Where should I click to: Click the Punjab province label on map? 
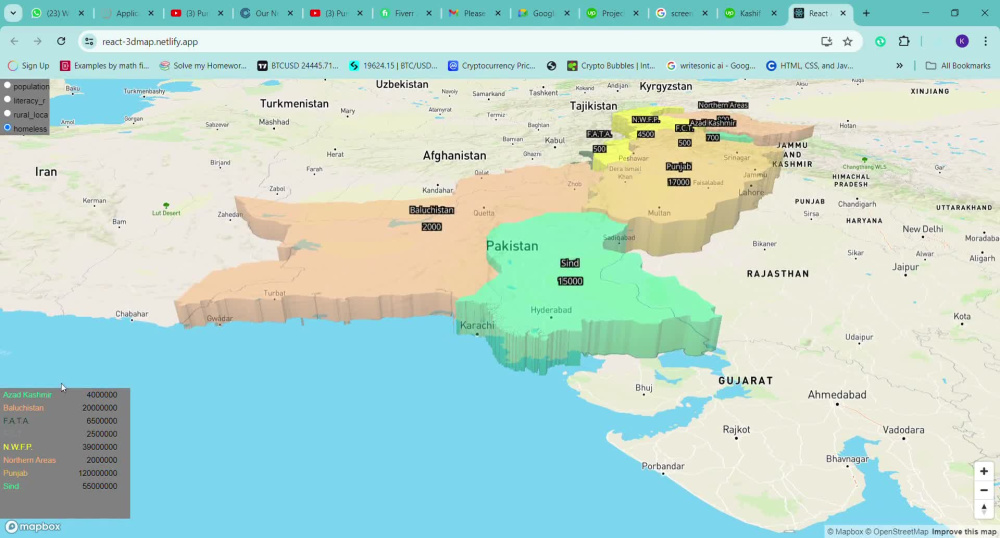(679, 166)
